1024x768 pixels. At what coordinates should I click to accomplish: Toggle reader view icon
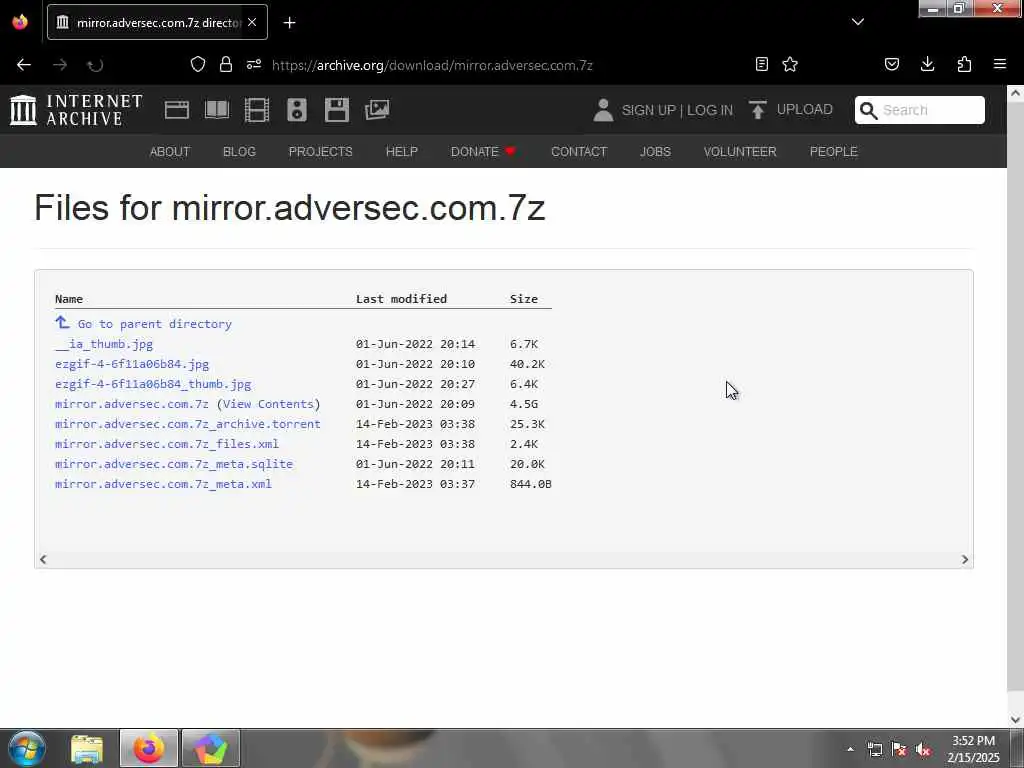coord(761,64)
